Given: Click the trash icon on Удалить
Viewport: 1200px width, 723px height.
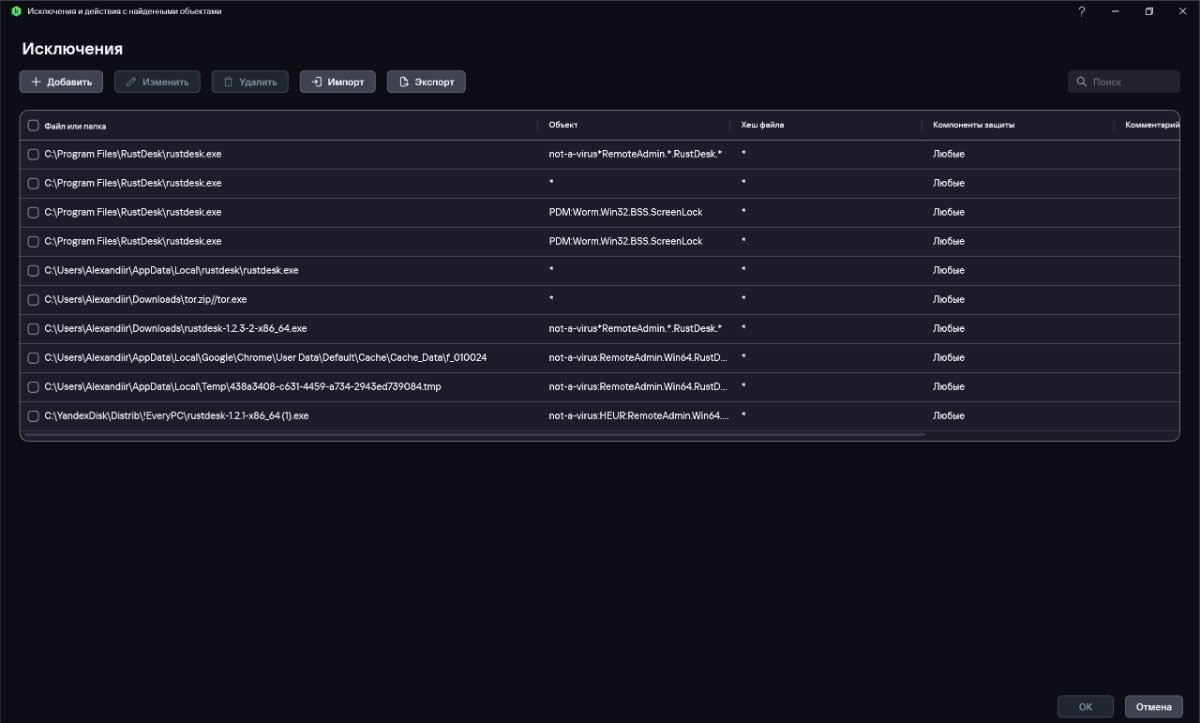Looking at the screenshot, I should (228, 82).
